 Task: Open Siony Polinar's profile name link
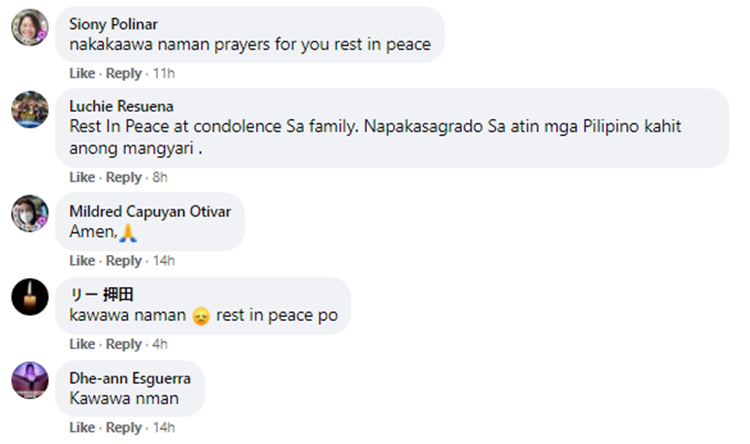pos(113,24)
